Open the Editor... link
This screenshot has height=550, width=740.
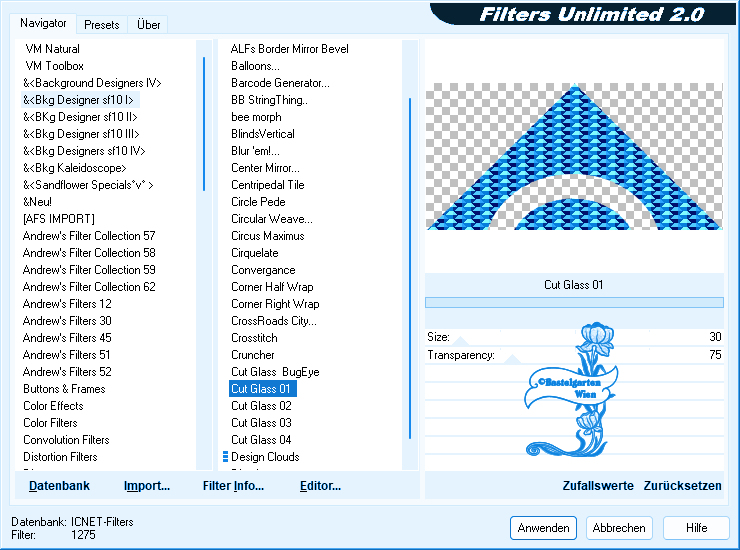pos(320,486)
